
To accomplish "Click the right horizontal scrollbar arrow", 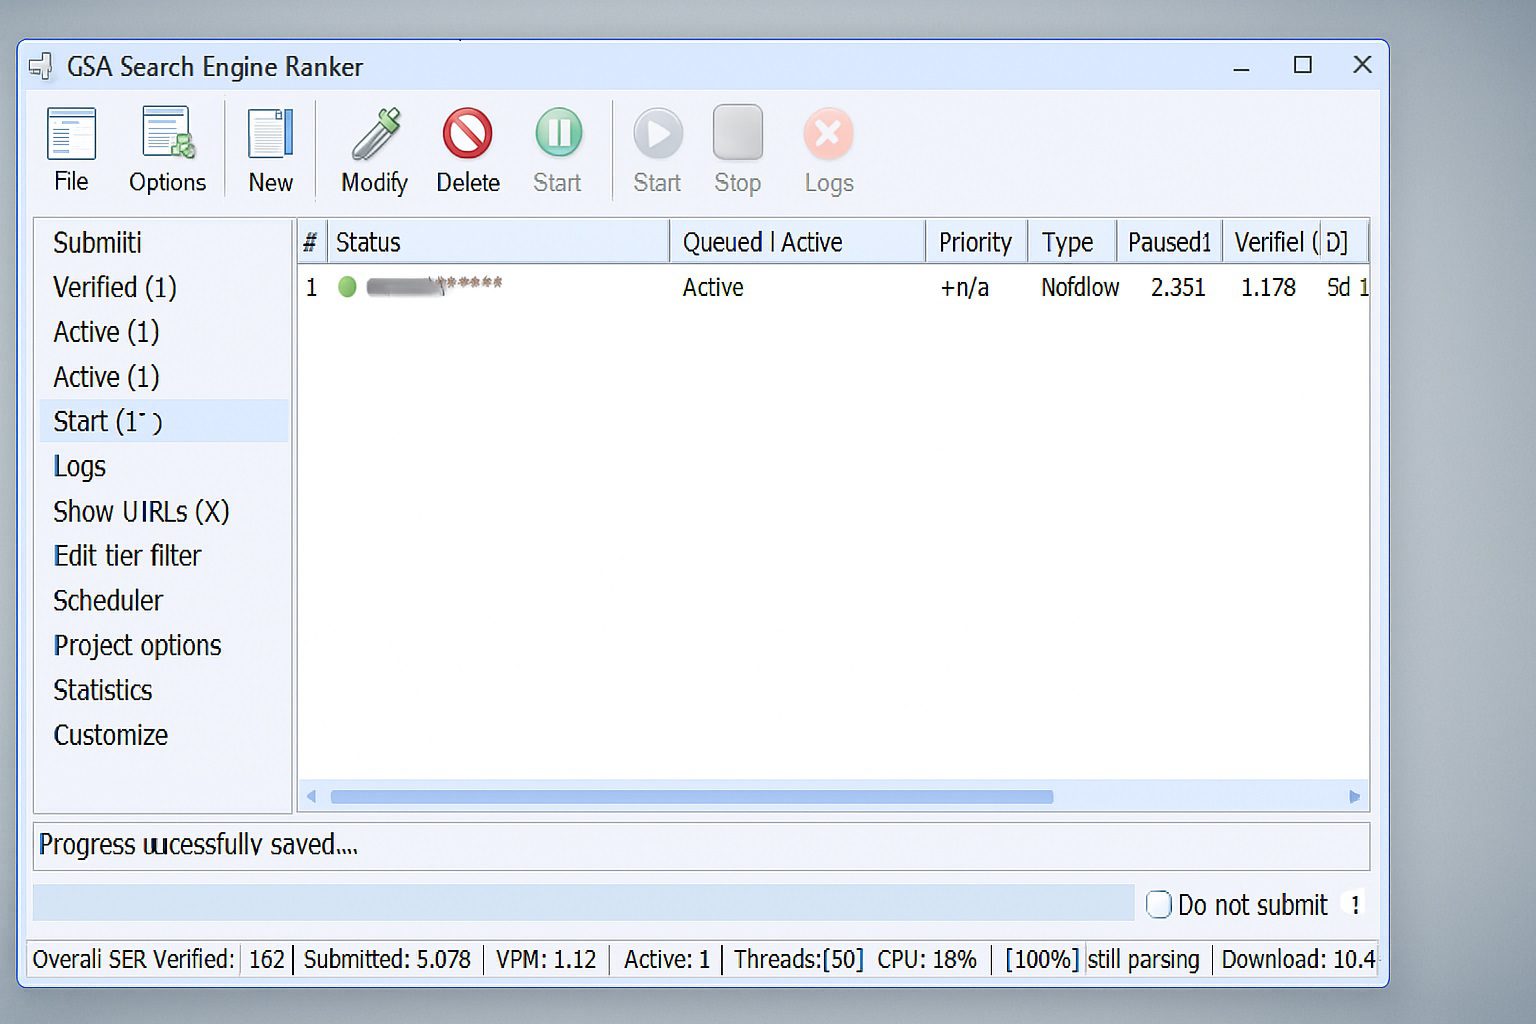I will tap(1355, 797).
